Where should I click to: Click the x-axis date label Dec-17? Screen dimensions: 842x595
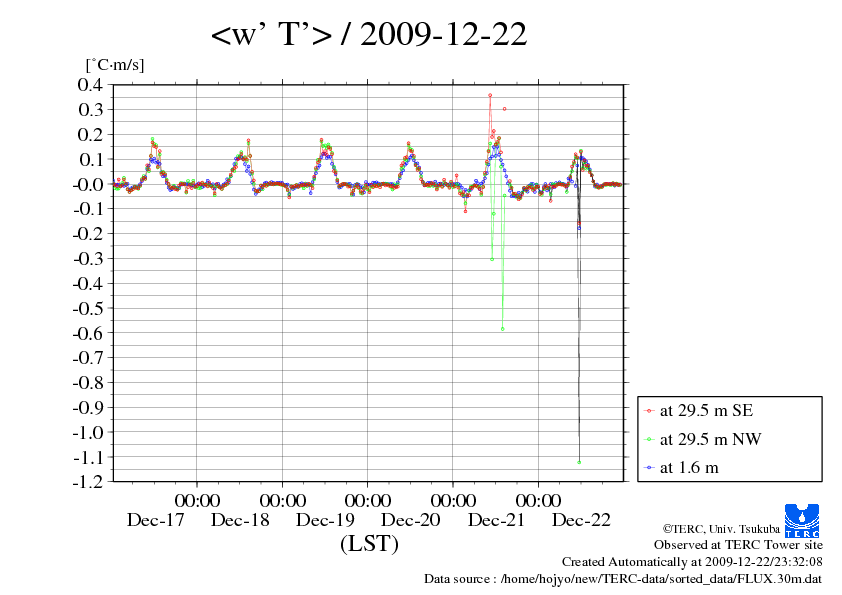point(155,520)
